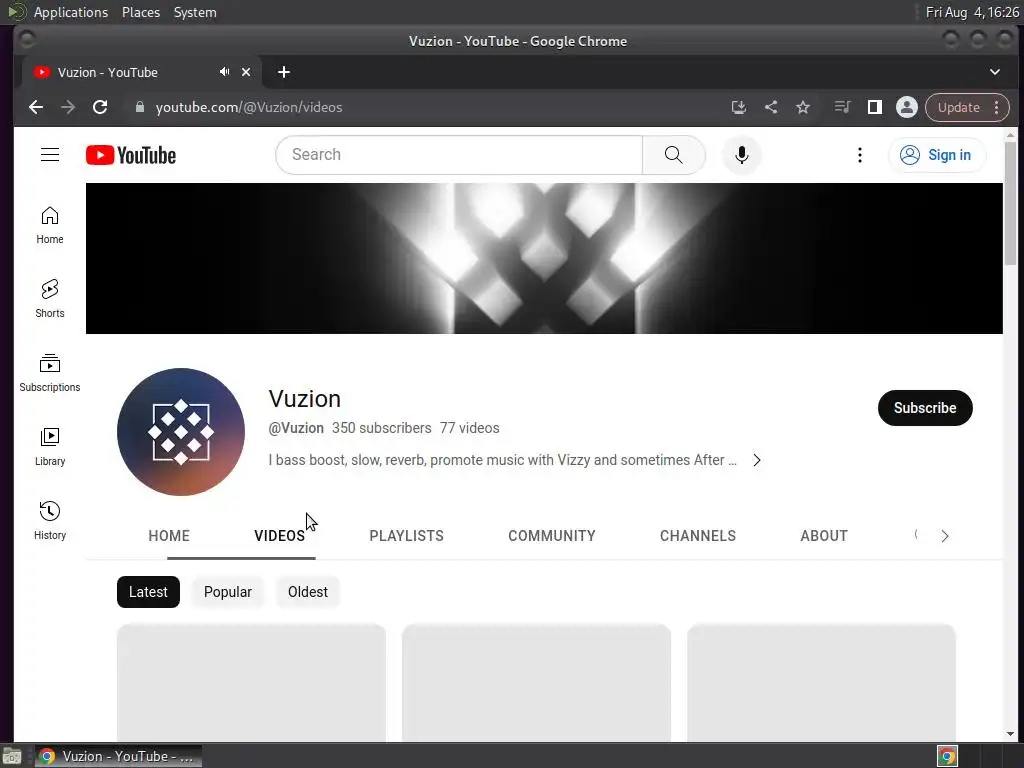The image size is (1024, 768).
Task: Open Library in the sidebar
Action: click(x=50, y=447)
